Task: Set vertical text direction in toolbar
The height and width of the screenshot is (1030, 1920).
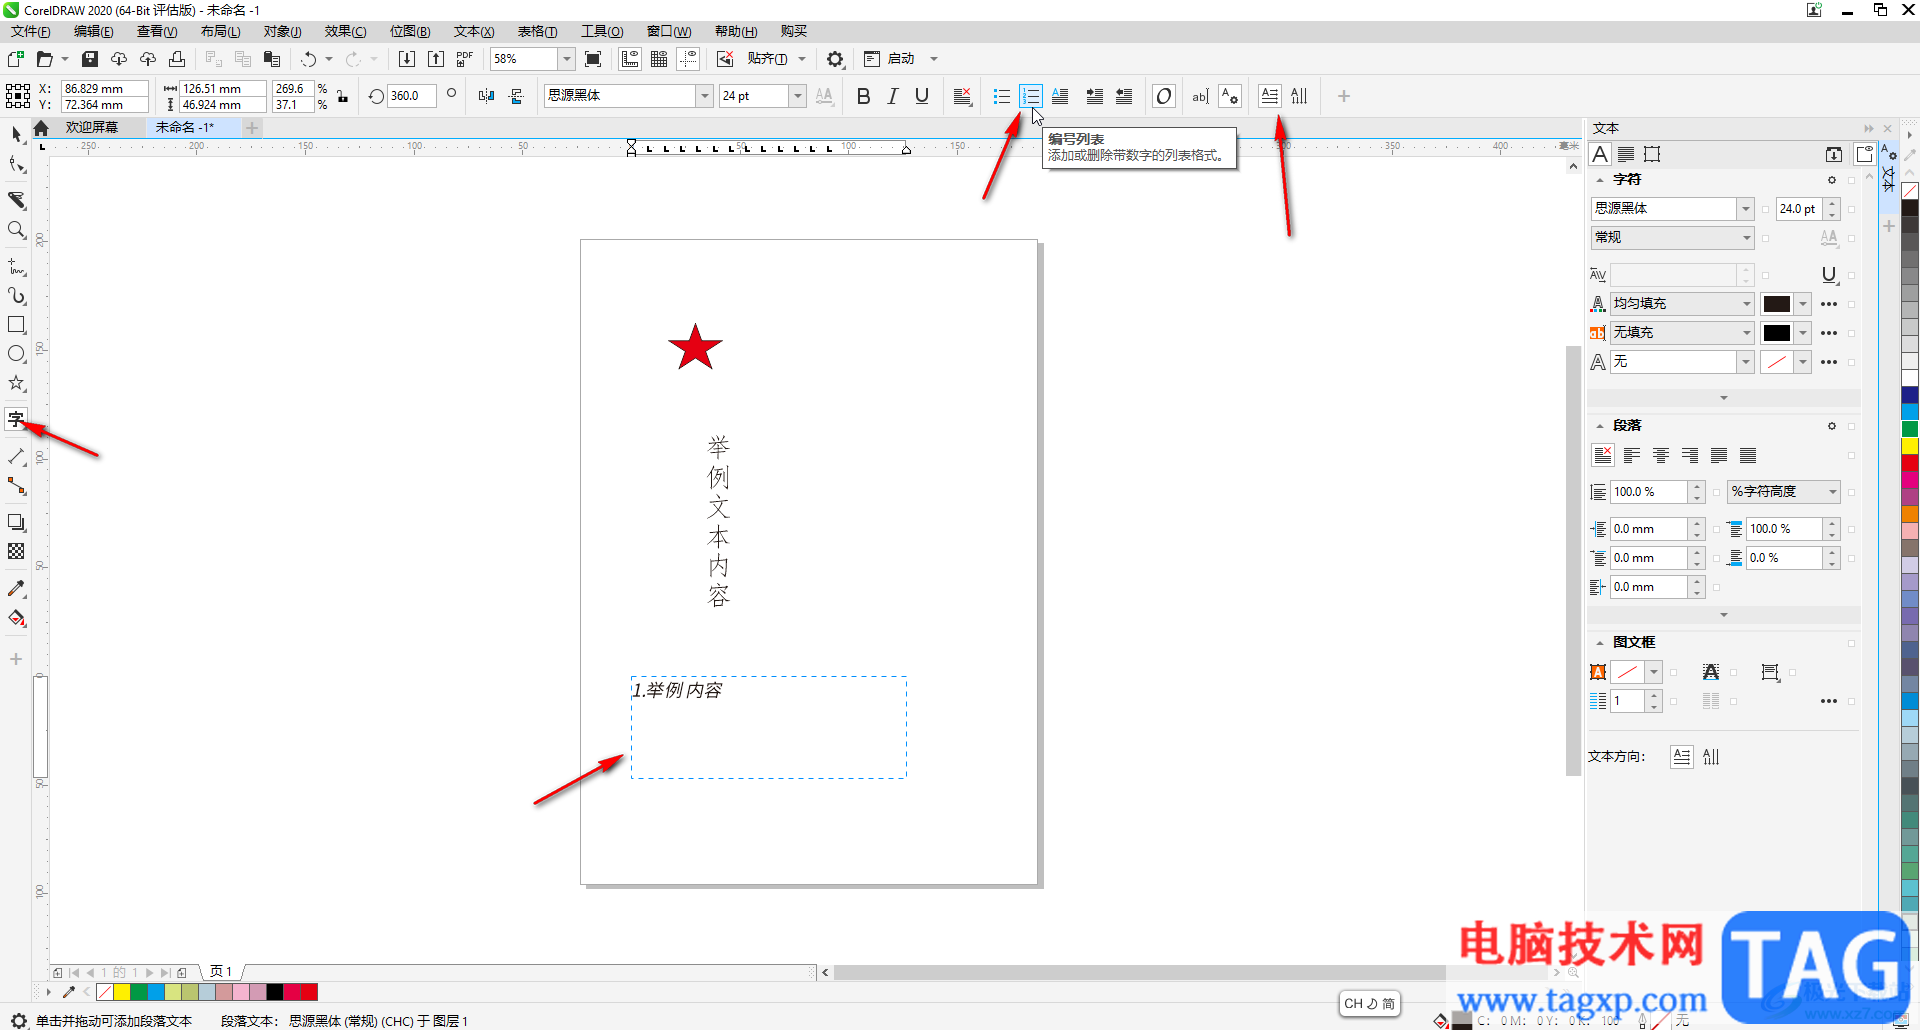Action: 1299,96
